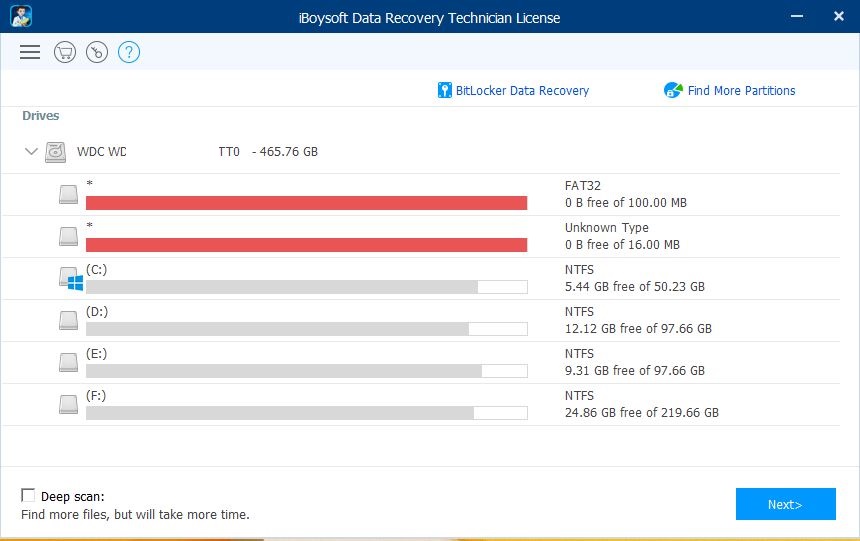The image size is (860, 541).
Task: Open the help question mark icon
Action: coord(129,52)
